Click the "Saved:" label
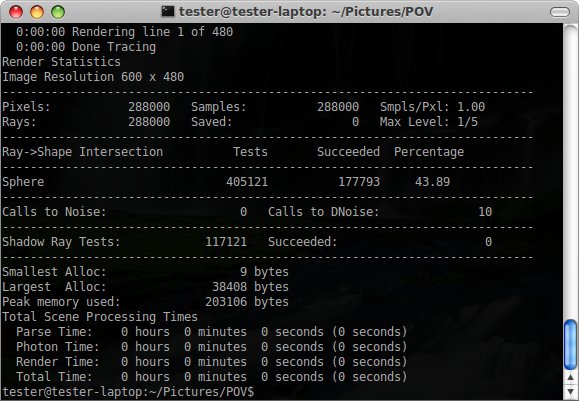This screenshot has width=579, height=401. (x=212, y=122)
